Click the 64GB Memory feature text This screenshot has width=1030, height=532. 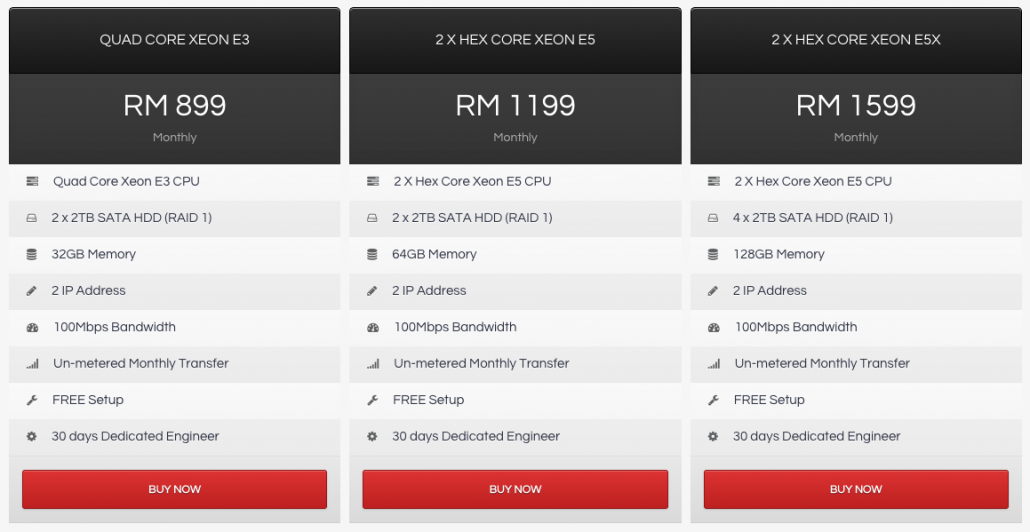tap(434, 254)
